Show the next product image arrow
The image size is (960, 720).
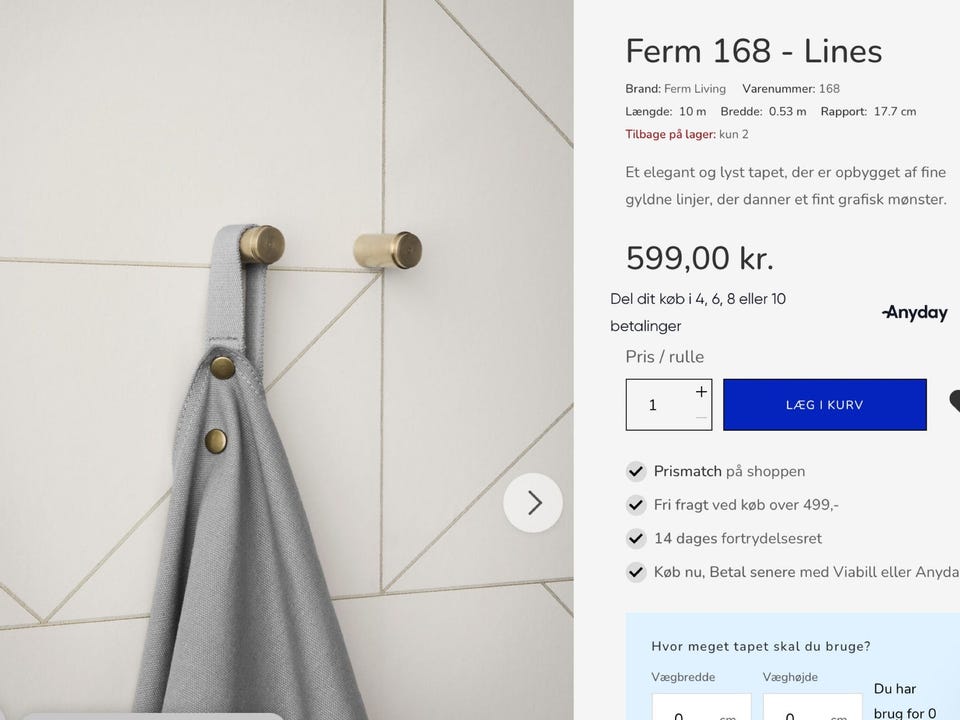pos(533,503)
